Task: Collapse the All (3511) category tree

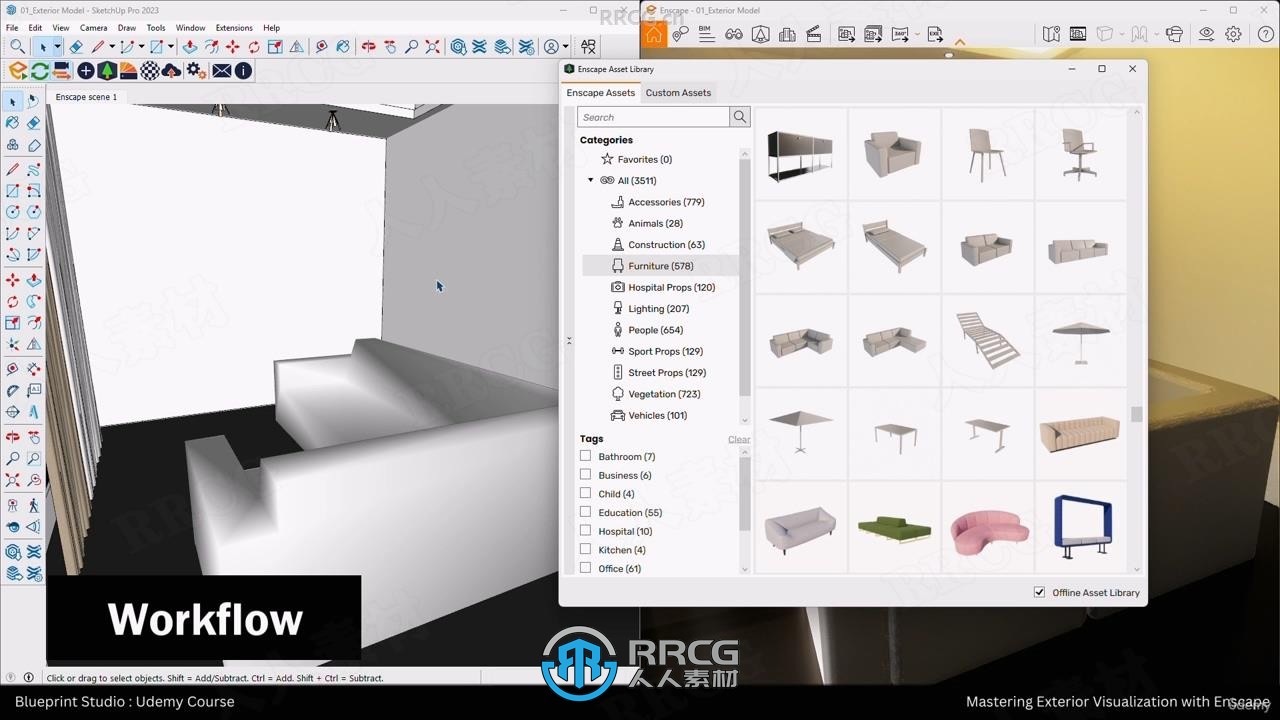Action: tap(591, 180)
